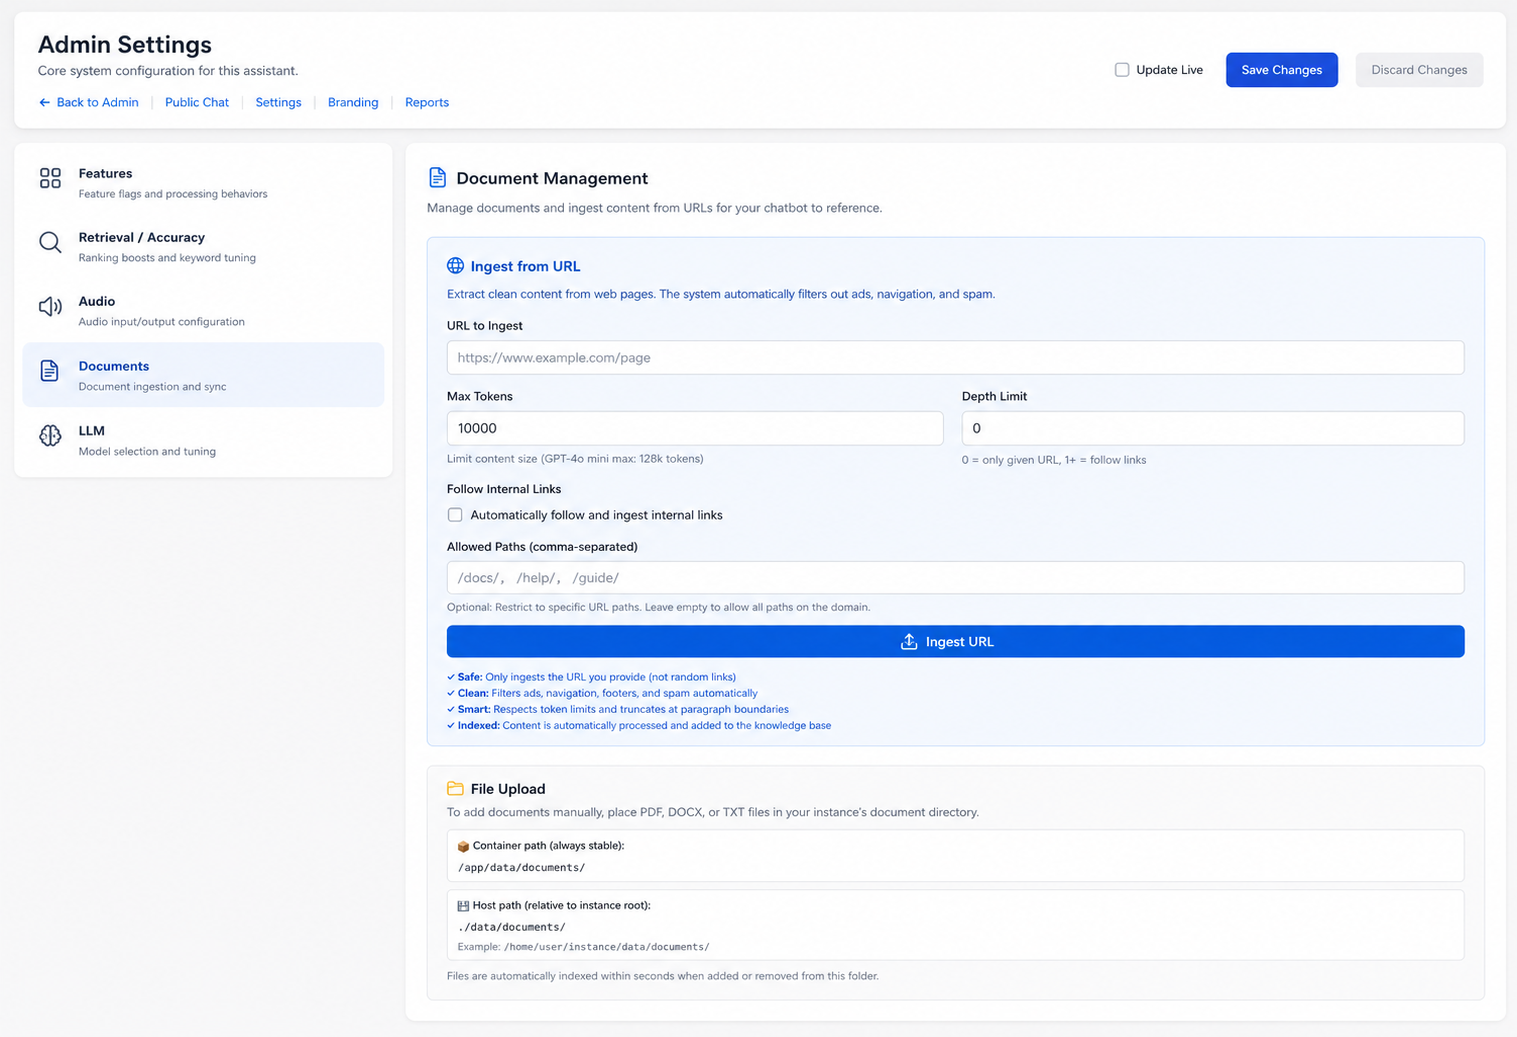Click the back arrow icon near Back to Admin
The width and height of the screenshot is (1517, 1037).
coord(44,102)
